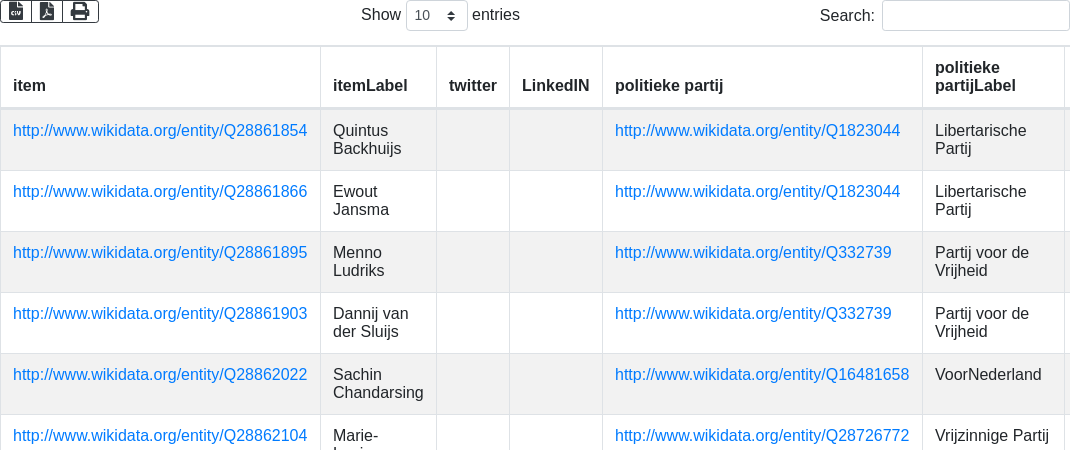Export table as PDF document

click(x=47, y=12)
